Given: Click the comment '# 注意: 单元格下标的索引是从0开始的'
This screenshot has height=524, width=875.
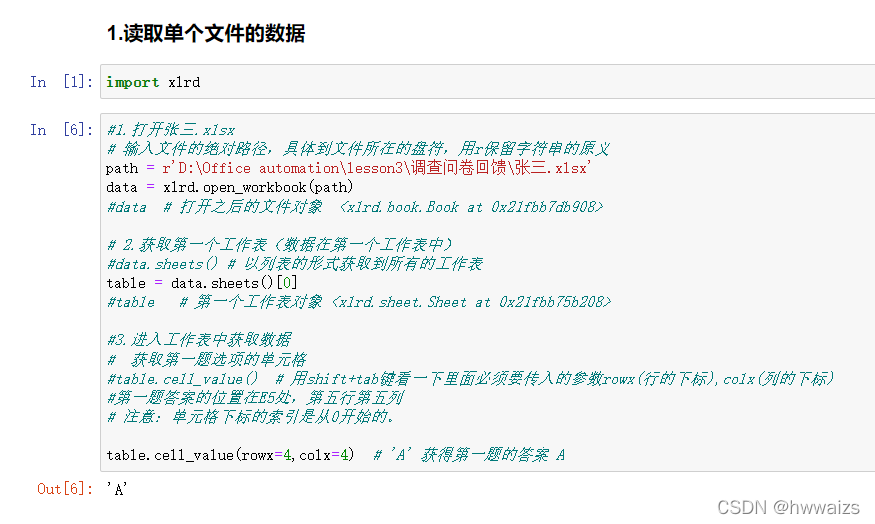Looking at the screenshot, I should (251, 416).
